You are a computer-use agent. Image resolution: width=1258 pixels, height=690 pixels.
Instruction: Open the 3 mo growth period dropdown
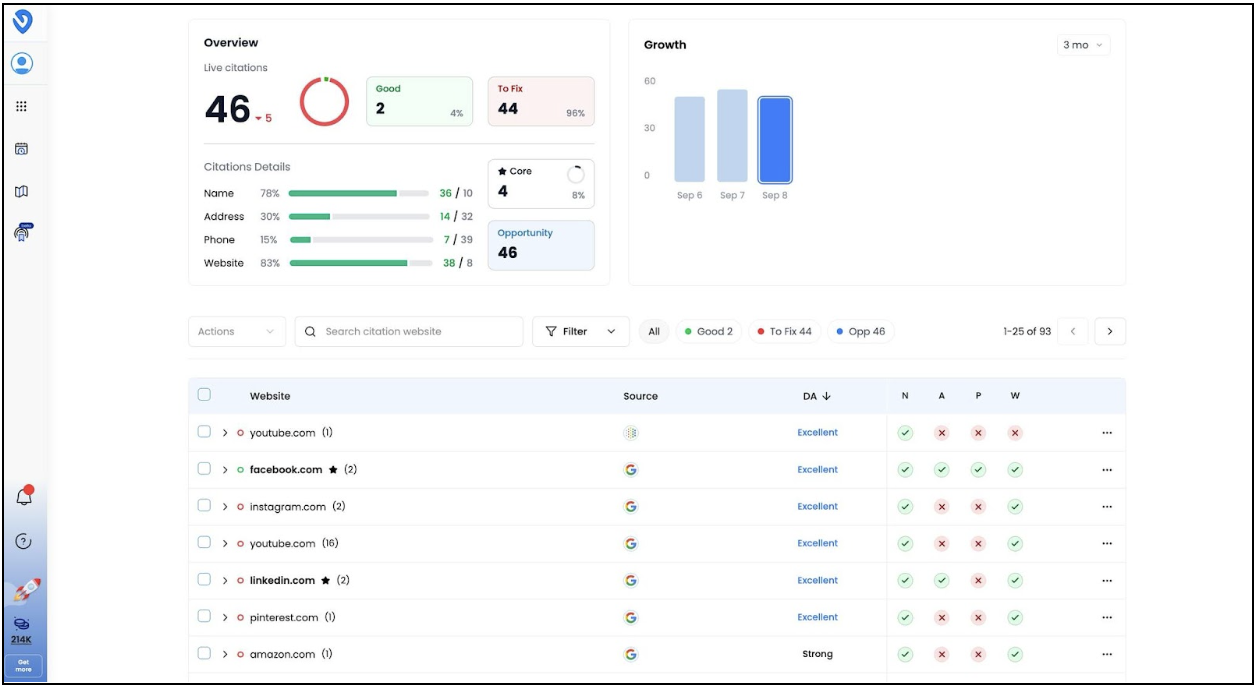[x=1083, y=45]
